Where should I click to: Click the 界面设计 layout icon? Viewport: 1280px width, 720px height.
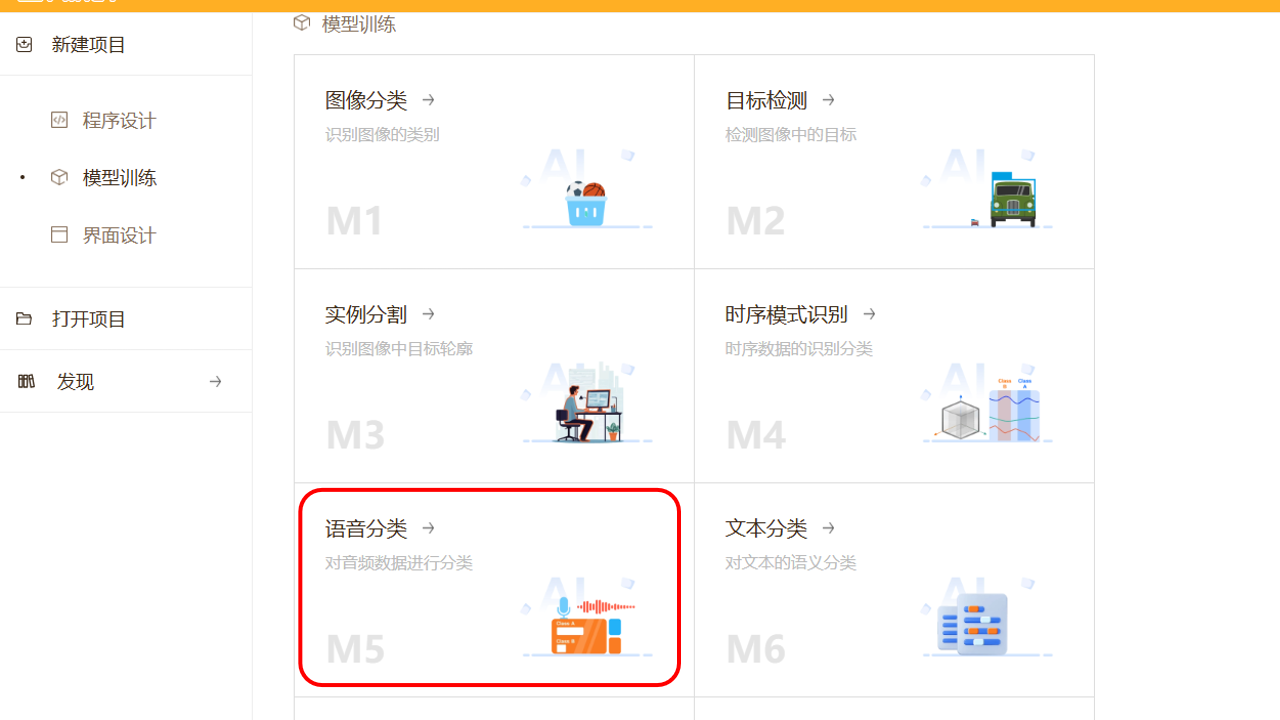[60, 234]
